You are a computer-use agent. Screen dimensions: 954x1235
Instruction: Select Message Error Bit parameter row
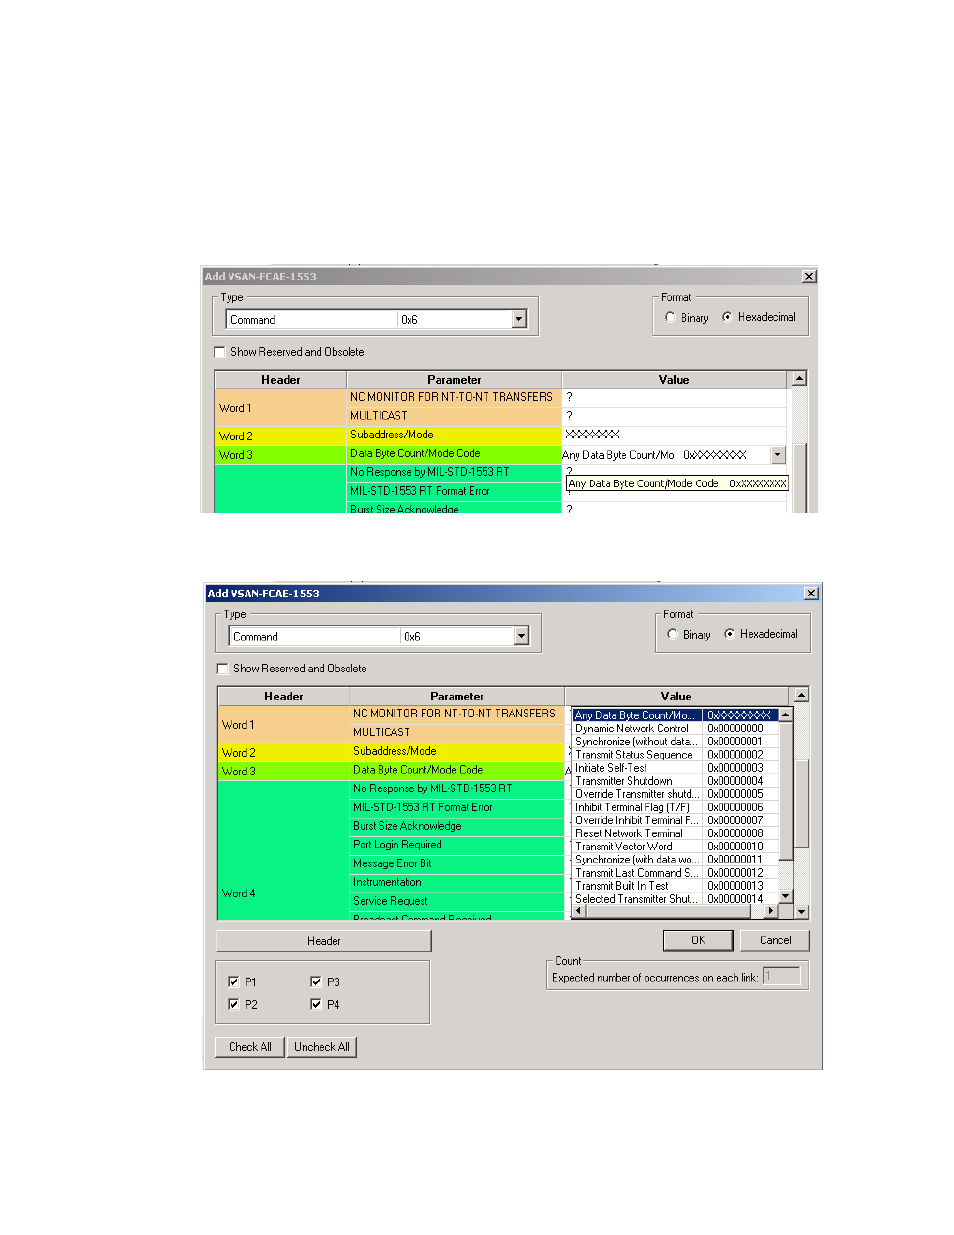pyautogui.click(x=457, y=864)
